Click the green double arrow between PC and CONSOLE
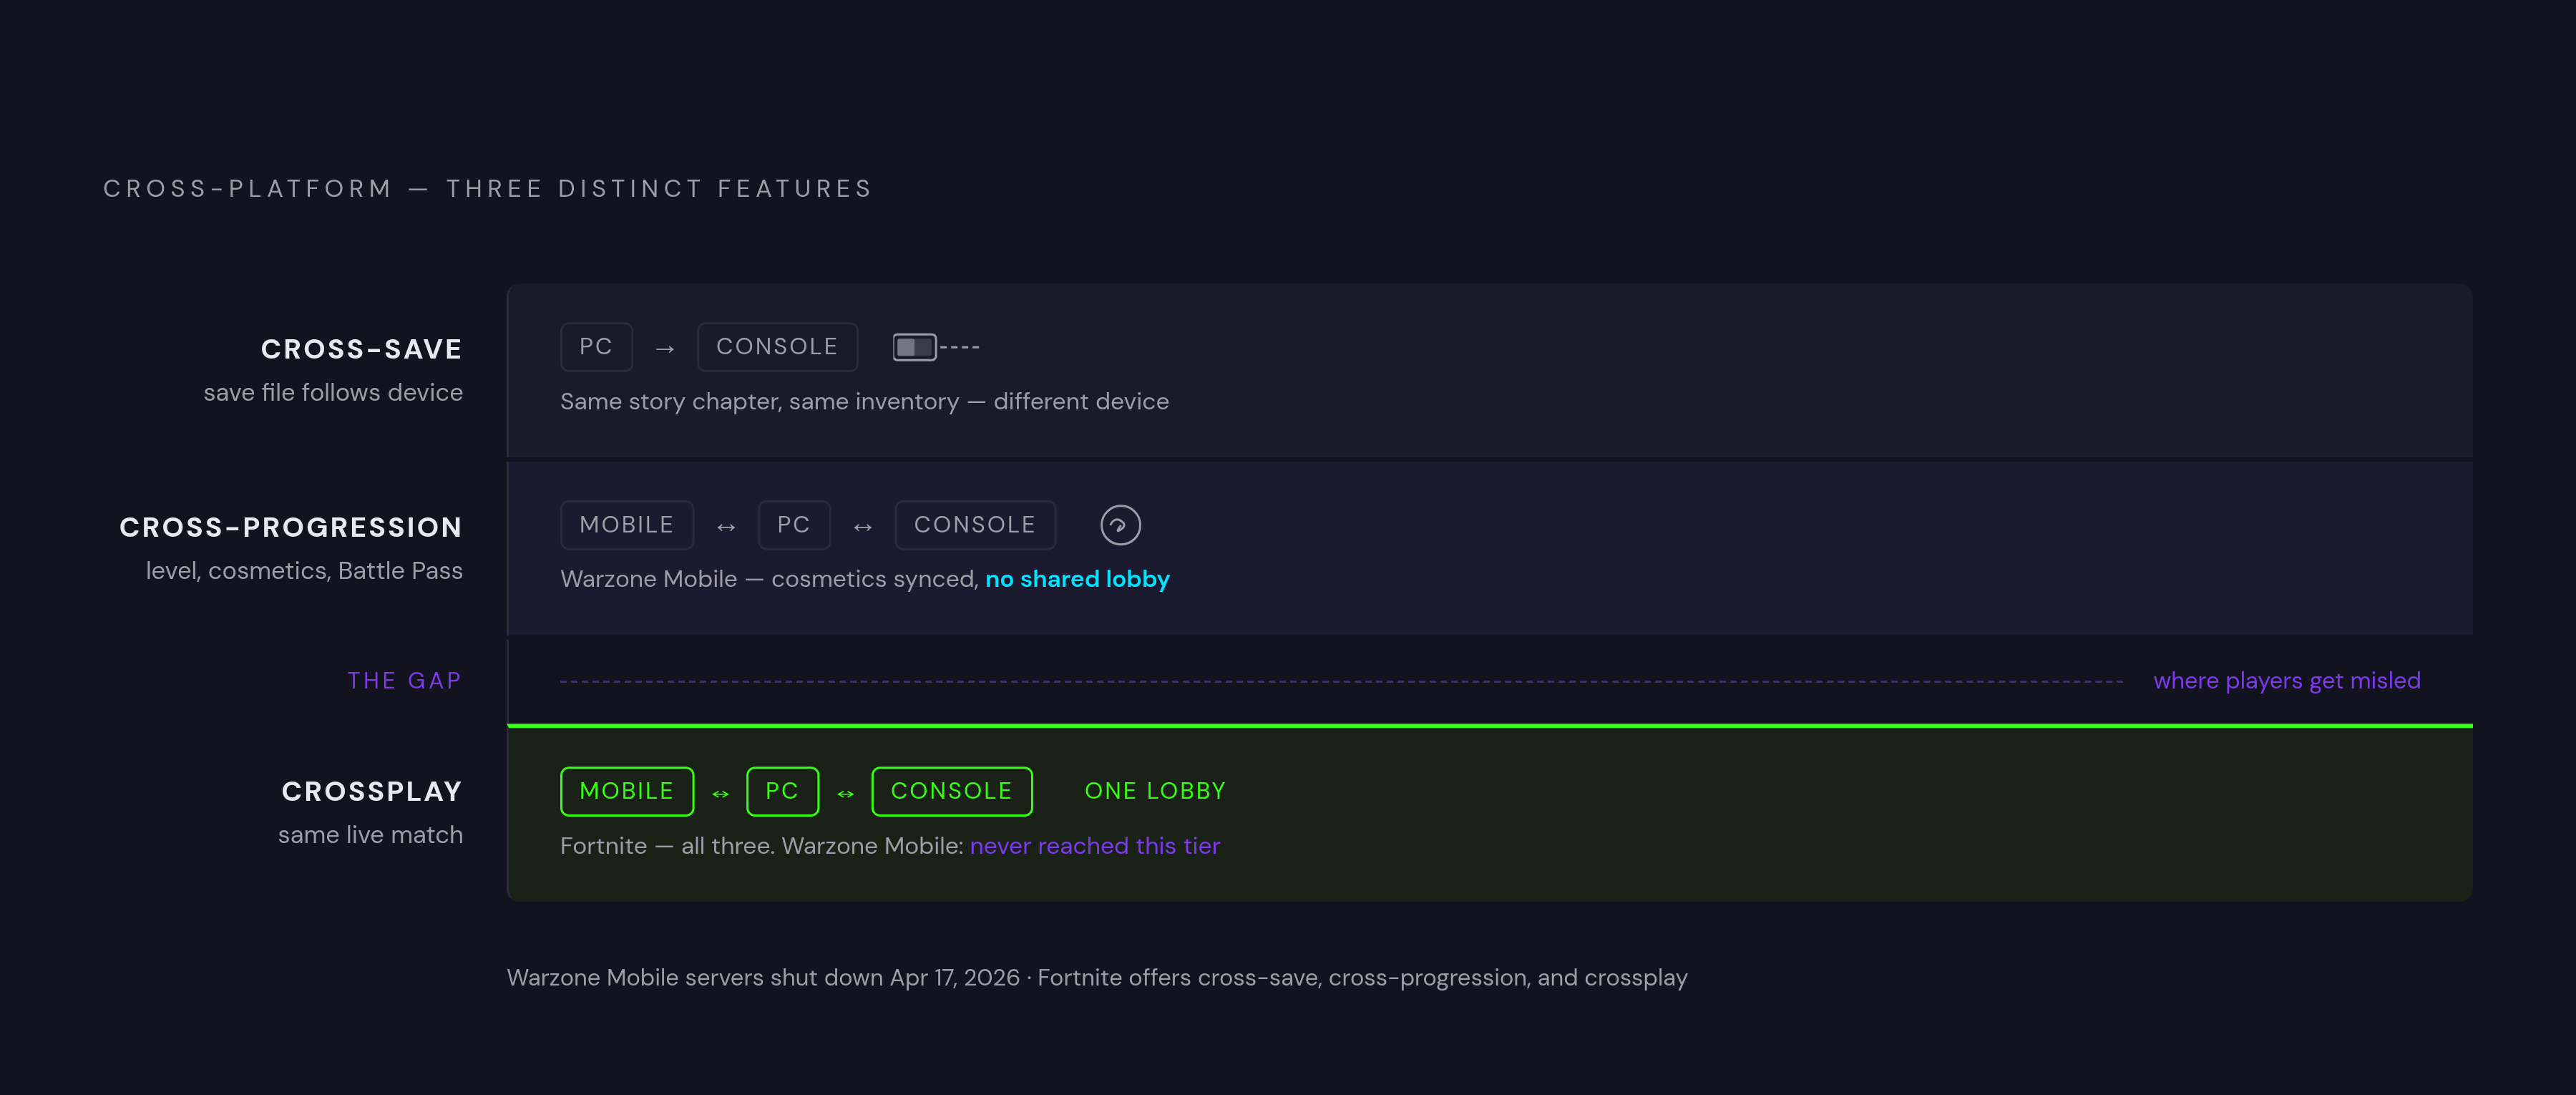Image resolution: width=2576 pixels, height=1095 pixels. (x=845, y=794)
